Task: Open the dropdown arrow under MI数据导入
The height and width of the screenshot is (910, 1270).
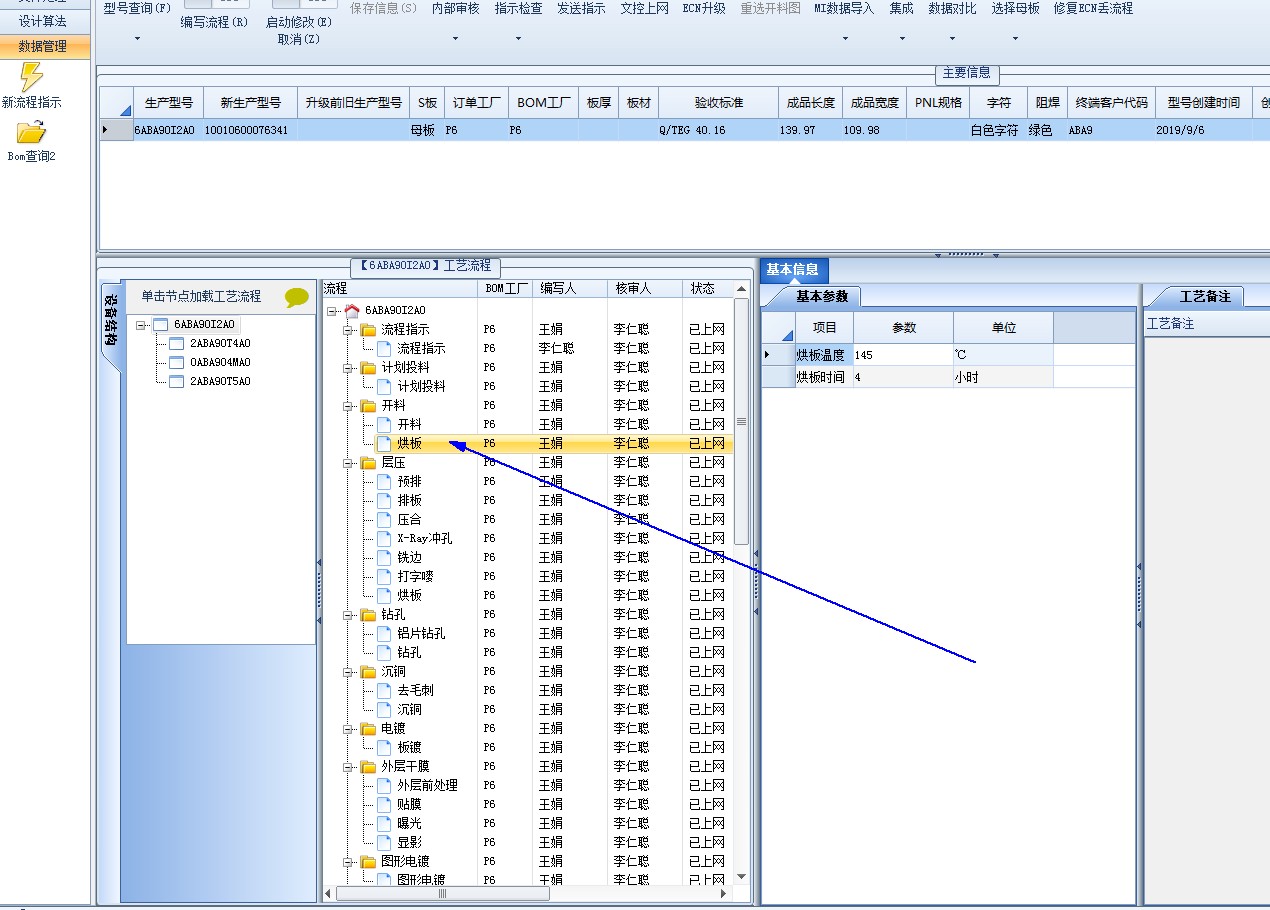Action: click(x=844, y=39)
